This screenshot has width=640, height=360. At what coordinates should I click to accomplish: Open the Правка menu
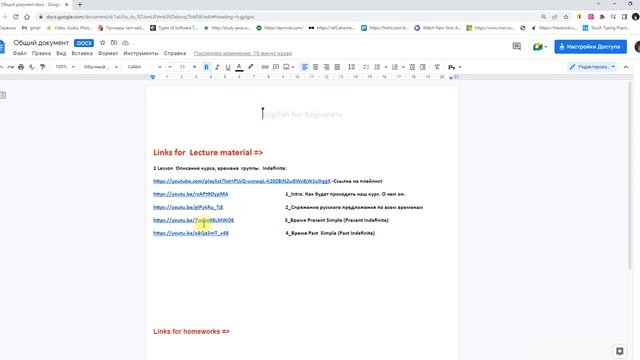pos(41,53)
